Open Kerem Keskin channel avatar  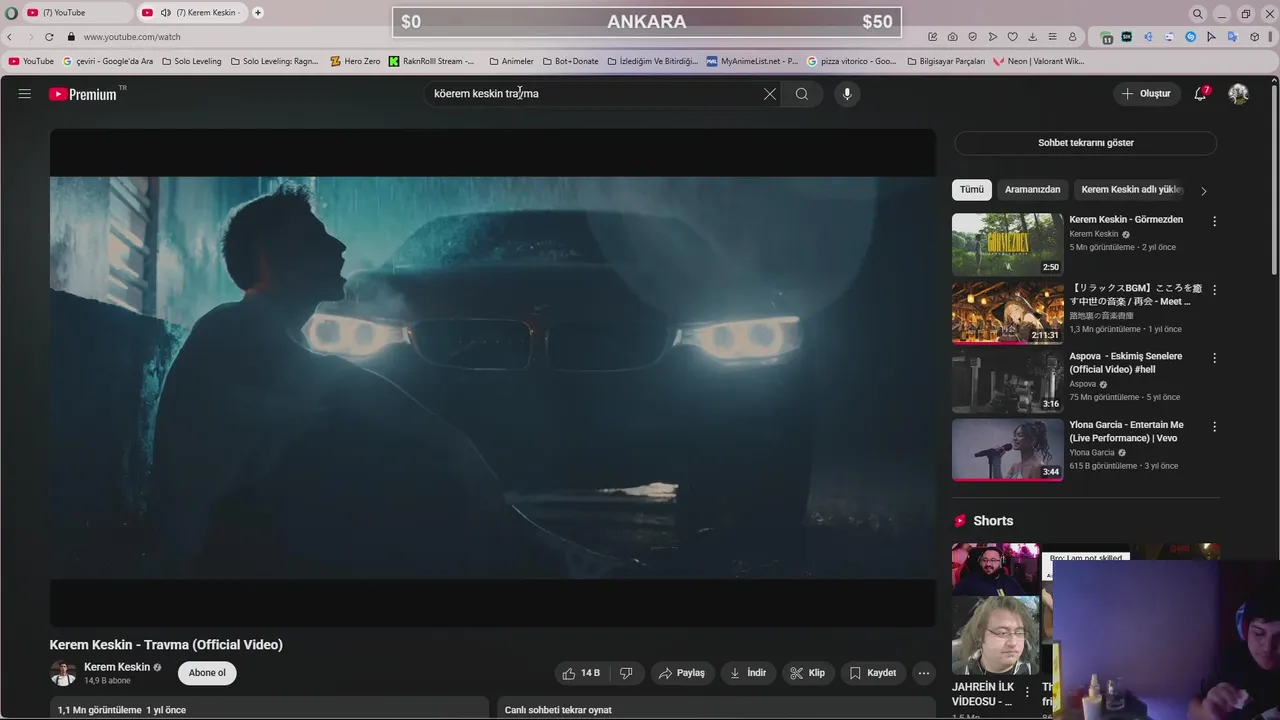pyautogui.click(x=63, y=673)
